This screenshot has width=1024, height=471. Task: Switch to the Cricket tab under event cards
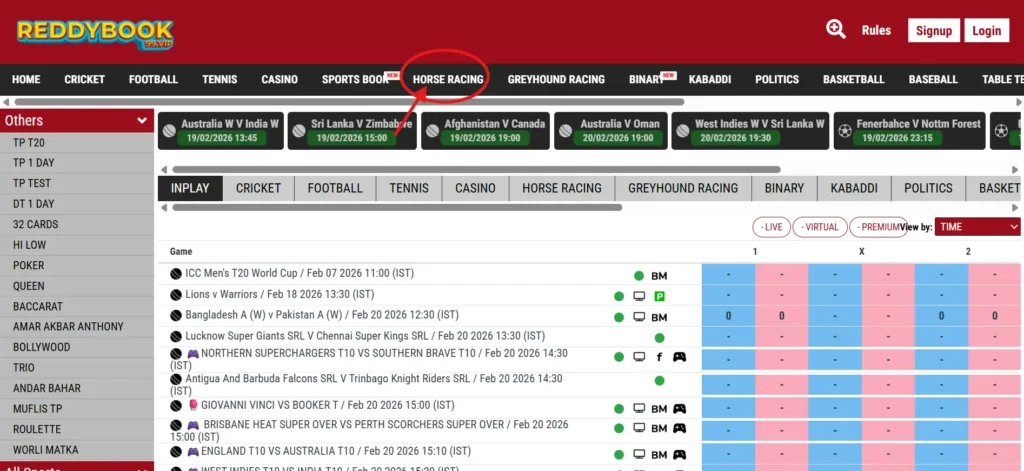coord(258,188)
